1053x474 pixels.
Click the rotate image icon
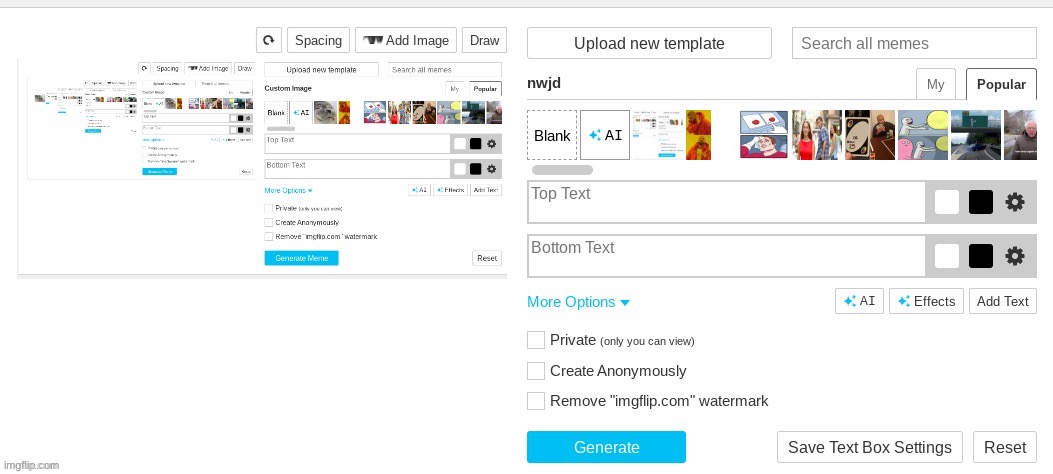pos(268,40)
